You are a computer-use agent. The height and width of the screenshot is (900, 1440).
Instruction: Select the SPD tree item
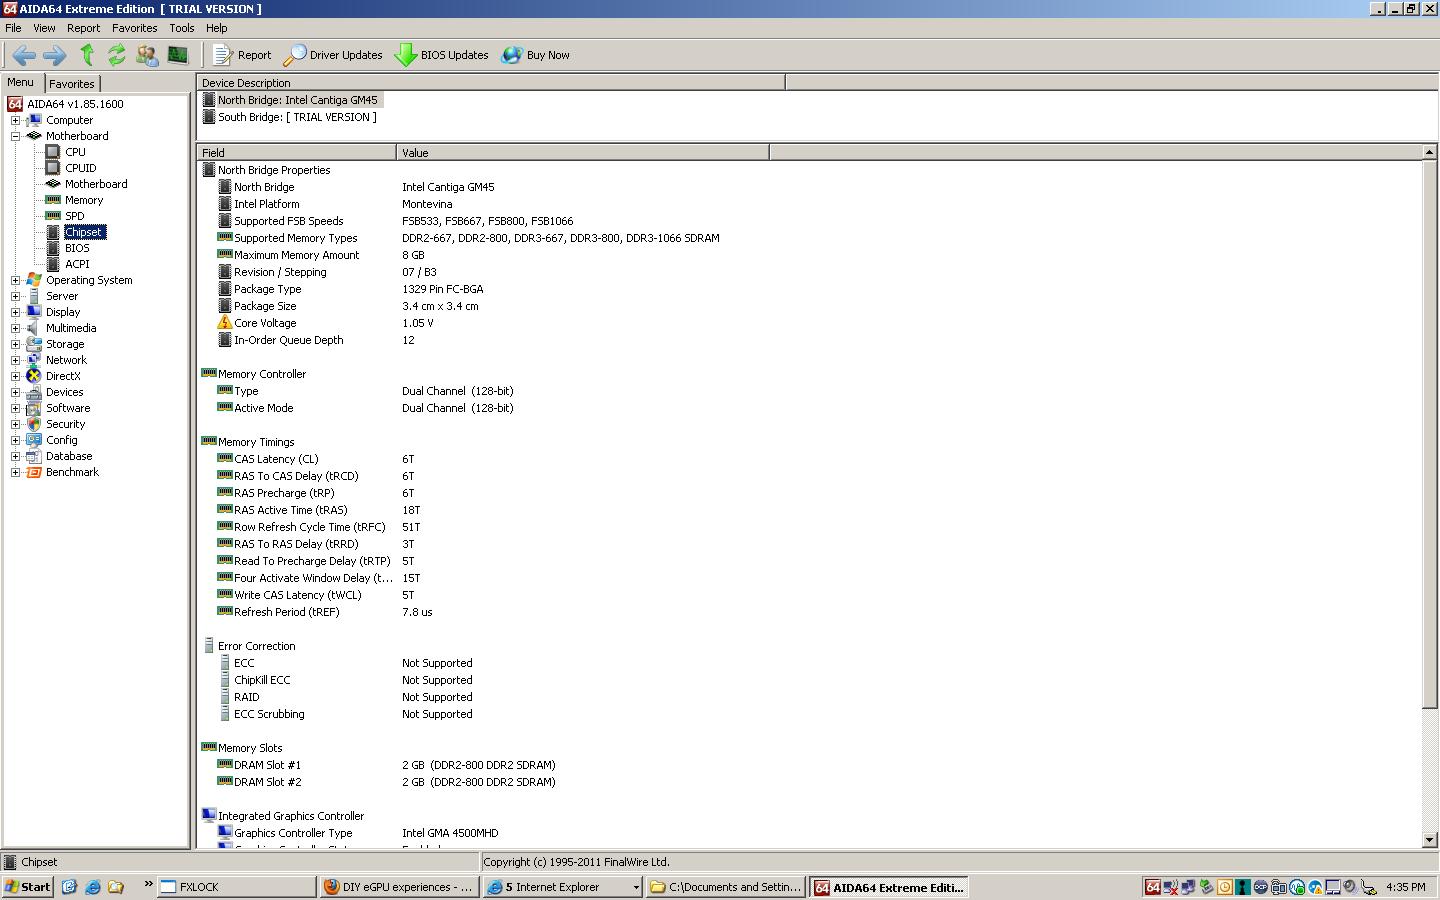click(x=75, y=216)
